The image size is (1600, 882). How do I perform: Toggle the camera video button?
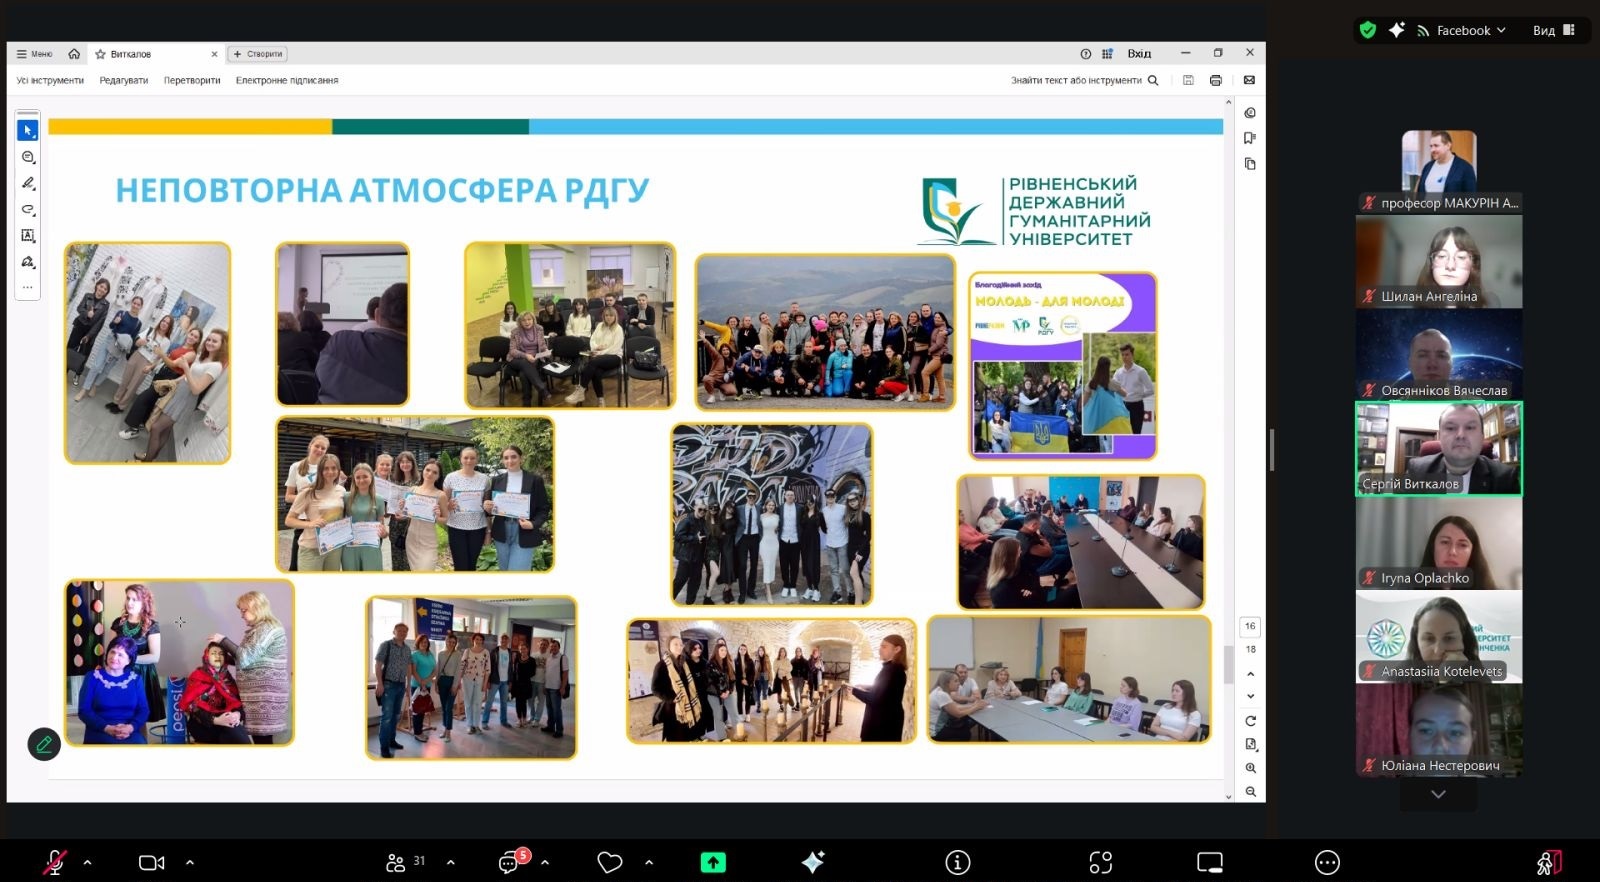click(151, 862)
